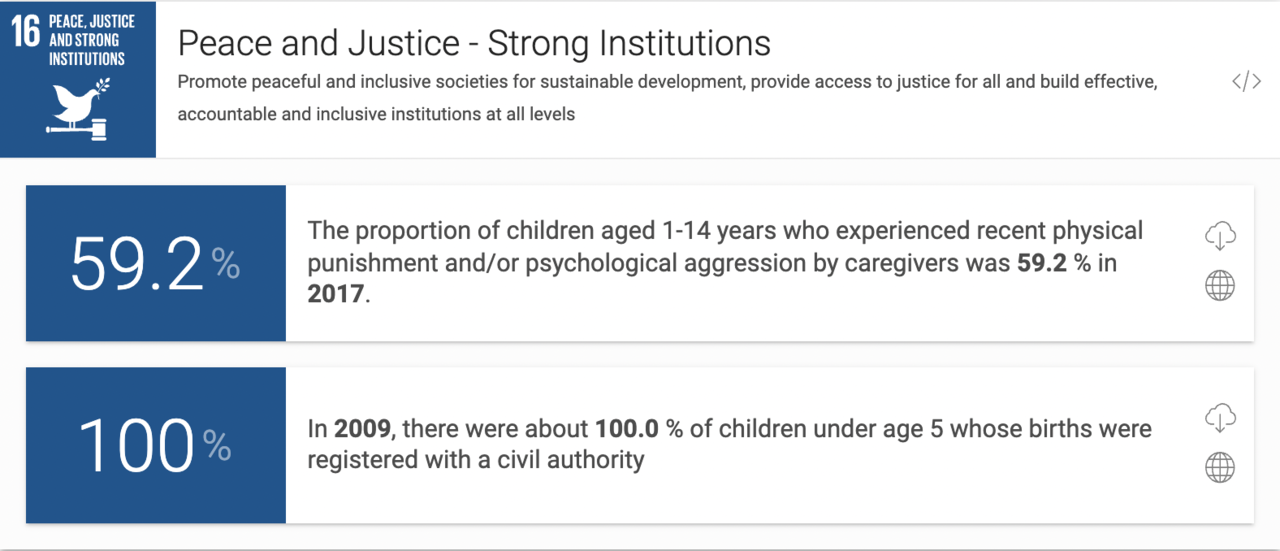
Task: Select the 100 % blue statistic box
Action: (x=156, y=445)
